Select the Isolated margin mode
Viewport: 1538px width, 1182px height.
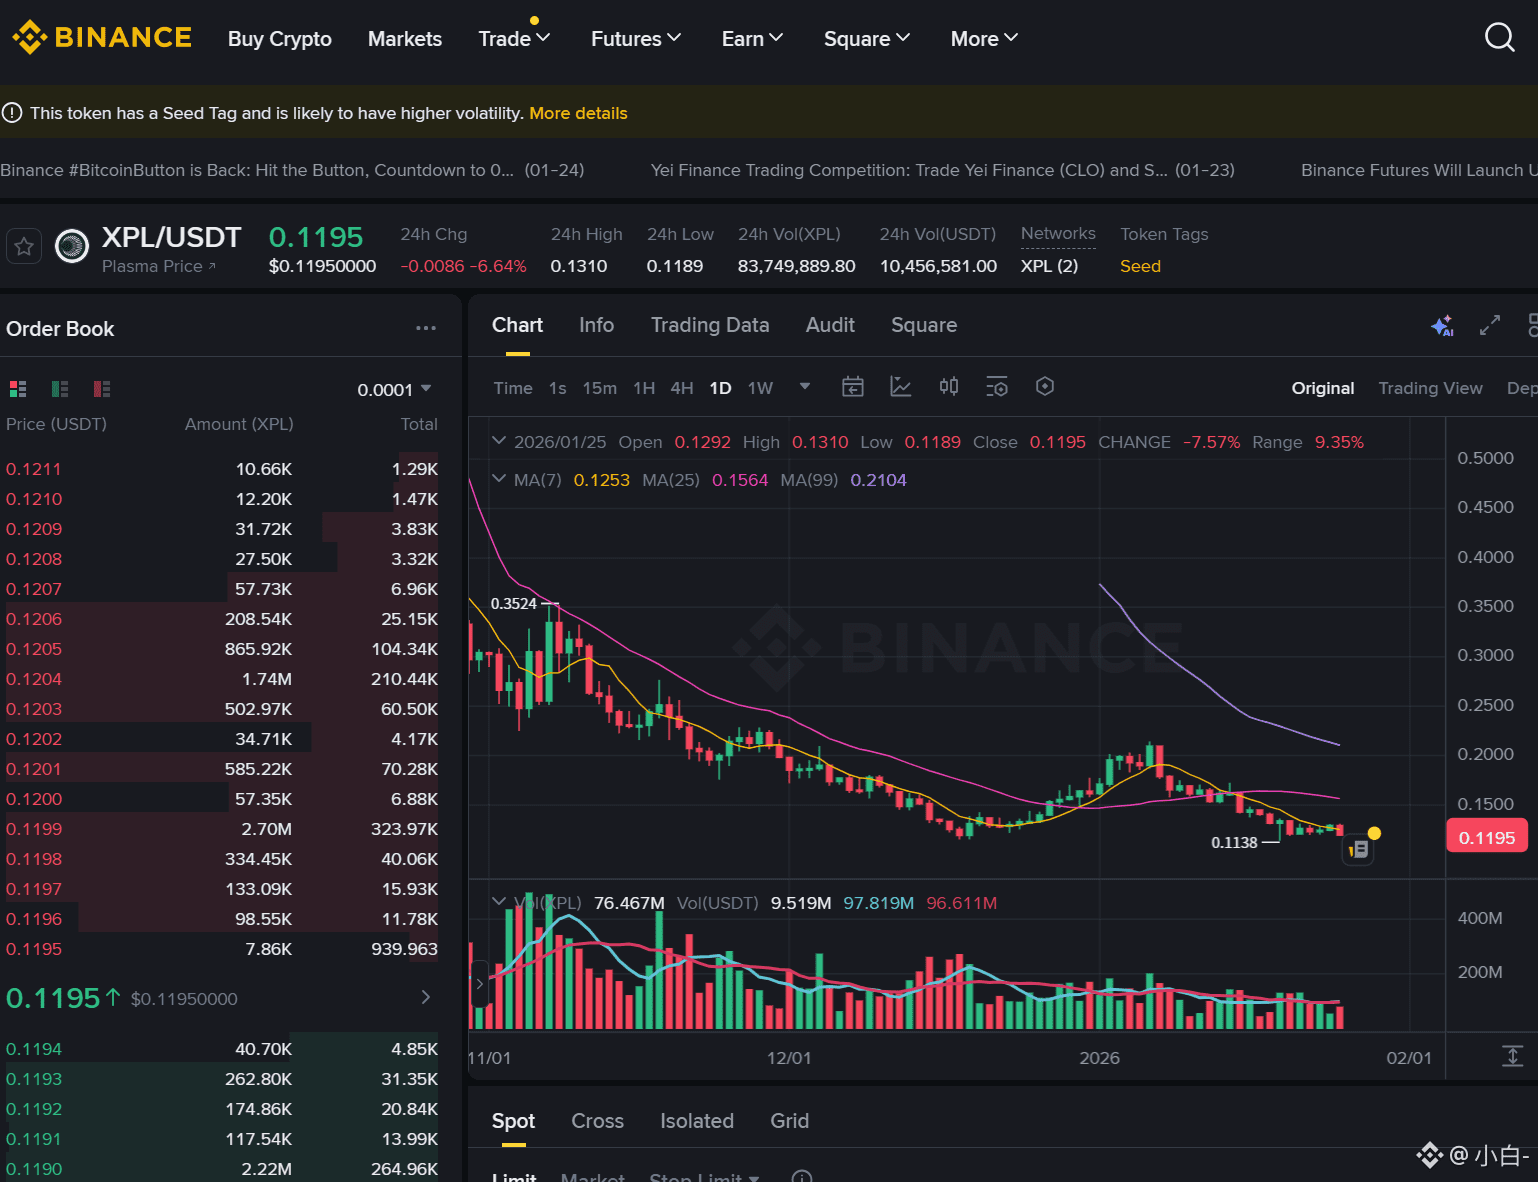pyautogui.click(x=697, y=1121)
